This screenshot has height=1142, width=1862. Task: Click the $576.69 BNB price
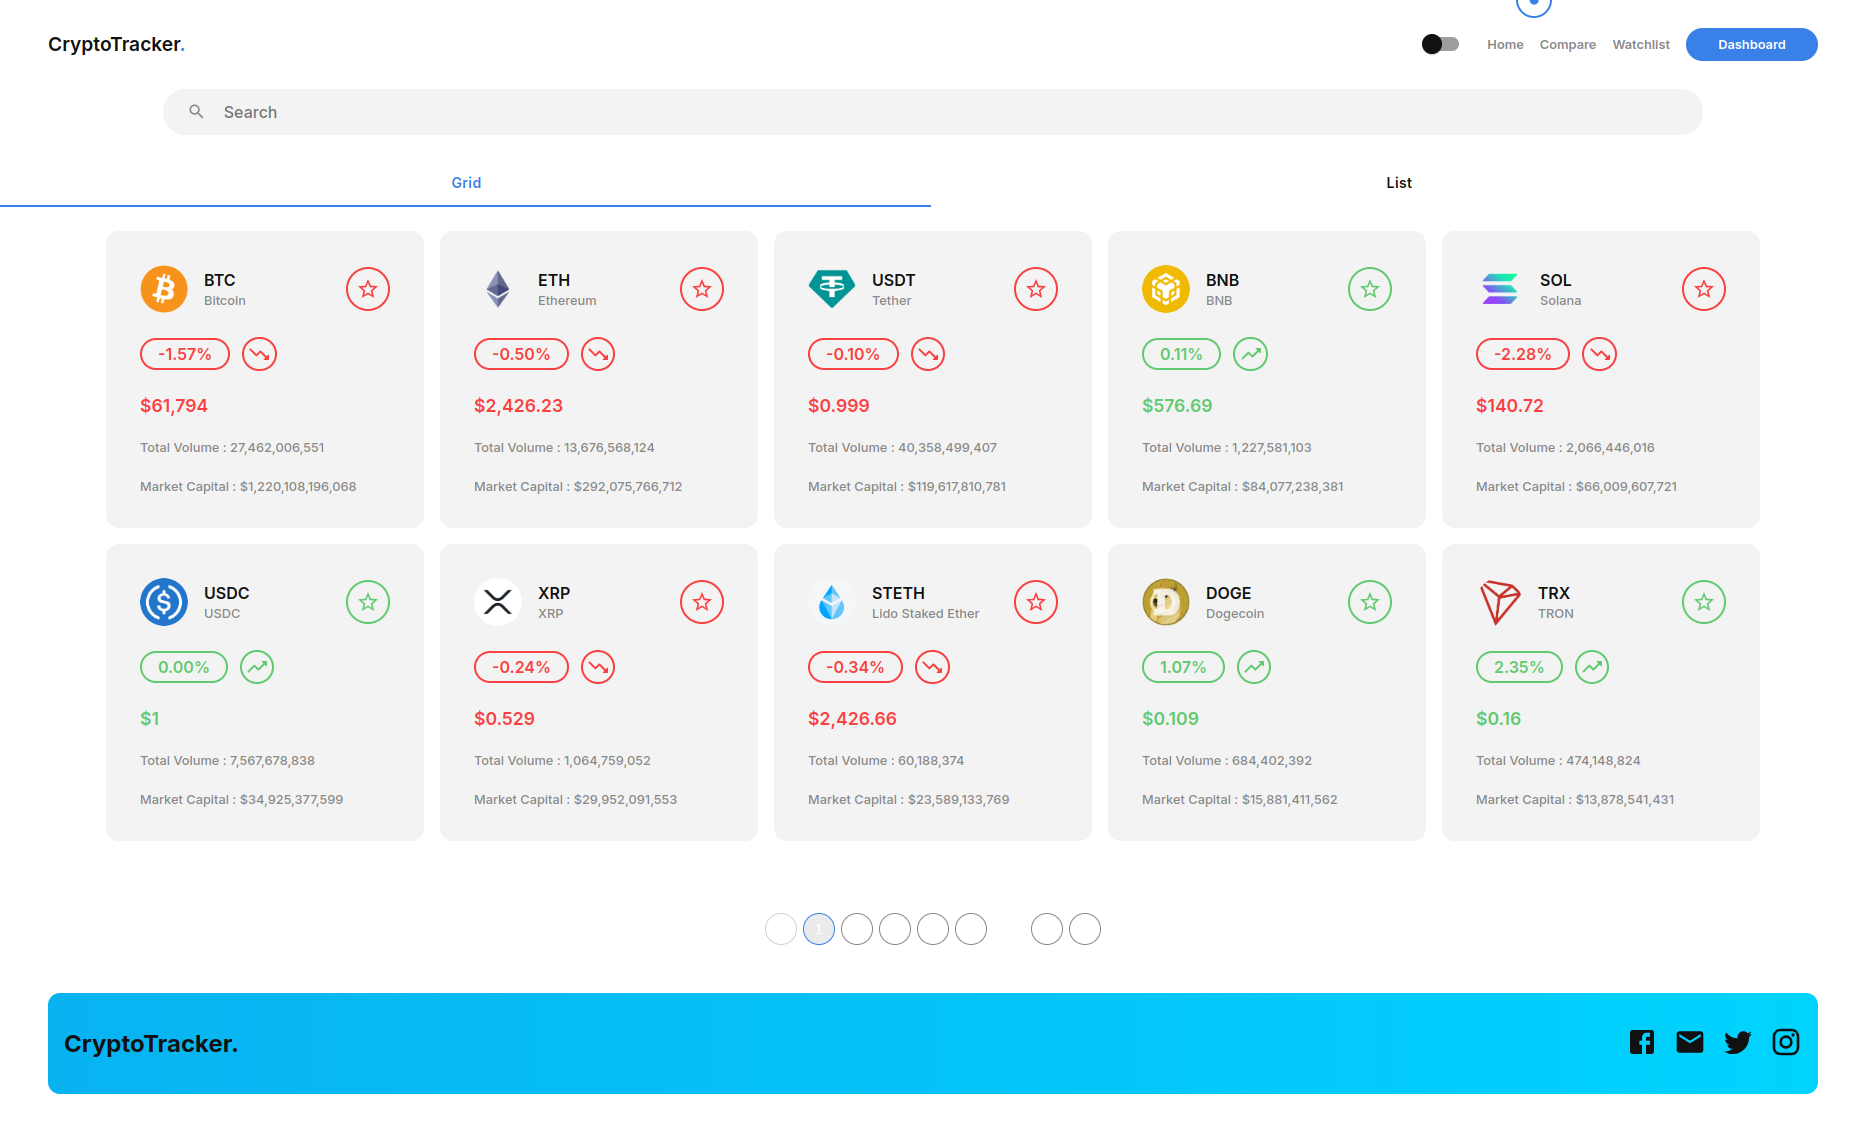pyautogui.click(x=1177, y=406)
